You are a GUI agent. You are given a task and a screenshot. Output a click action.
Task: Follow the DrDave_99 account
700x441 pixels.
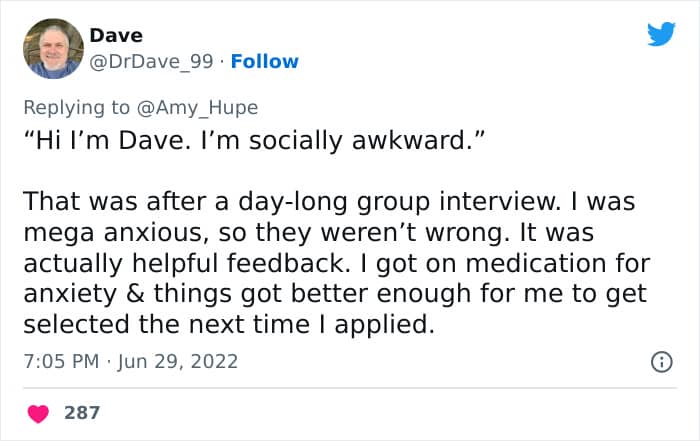(265, 62)
